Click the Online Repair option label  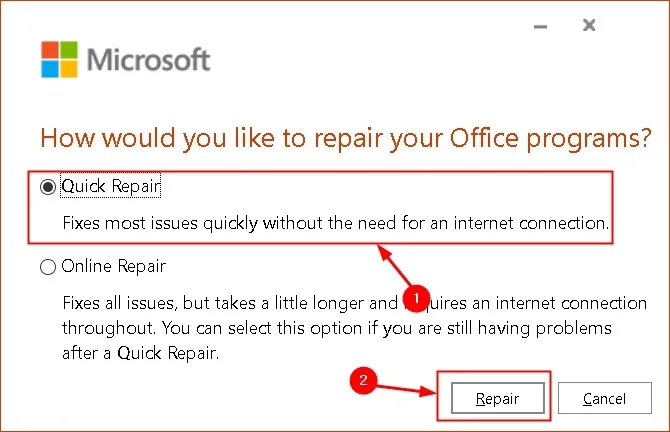(113, 267)
